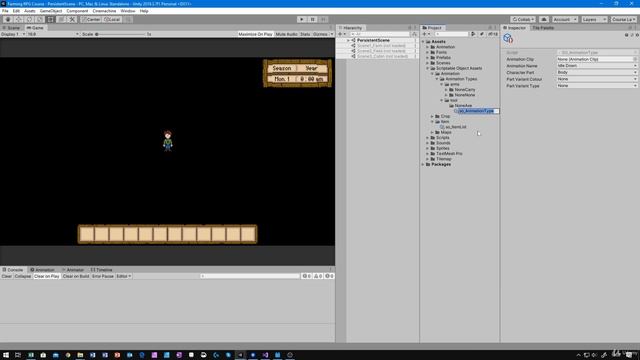
Task: Open the cloud services icon
Action: [x=544, y=19]
